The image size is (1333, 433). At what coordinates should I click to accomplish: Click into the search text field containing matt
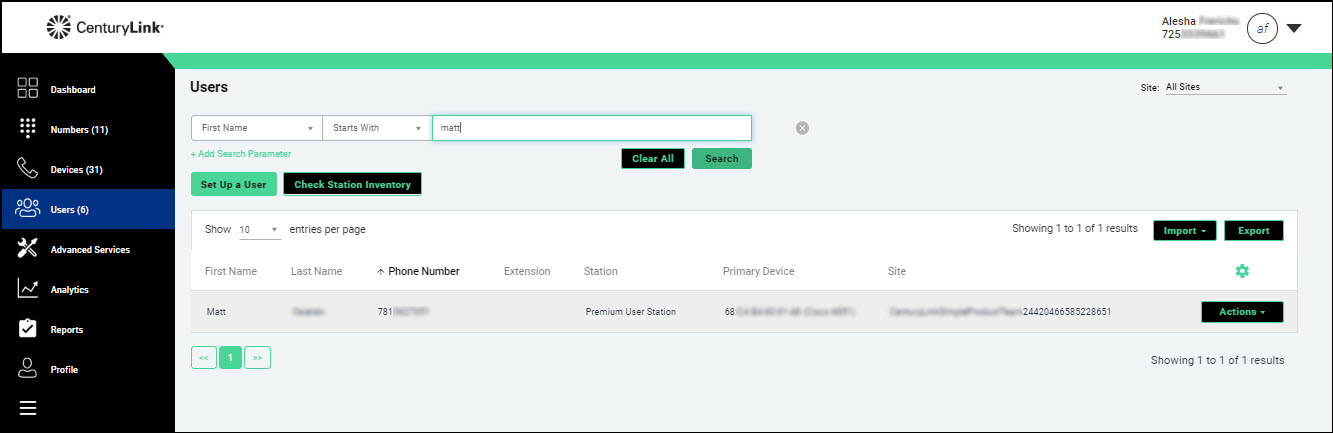click(x=592, y=128)
